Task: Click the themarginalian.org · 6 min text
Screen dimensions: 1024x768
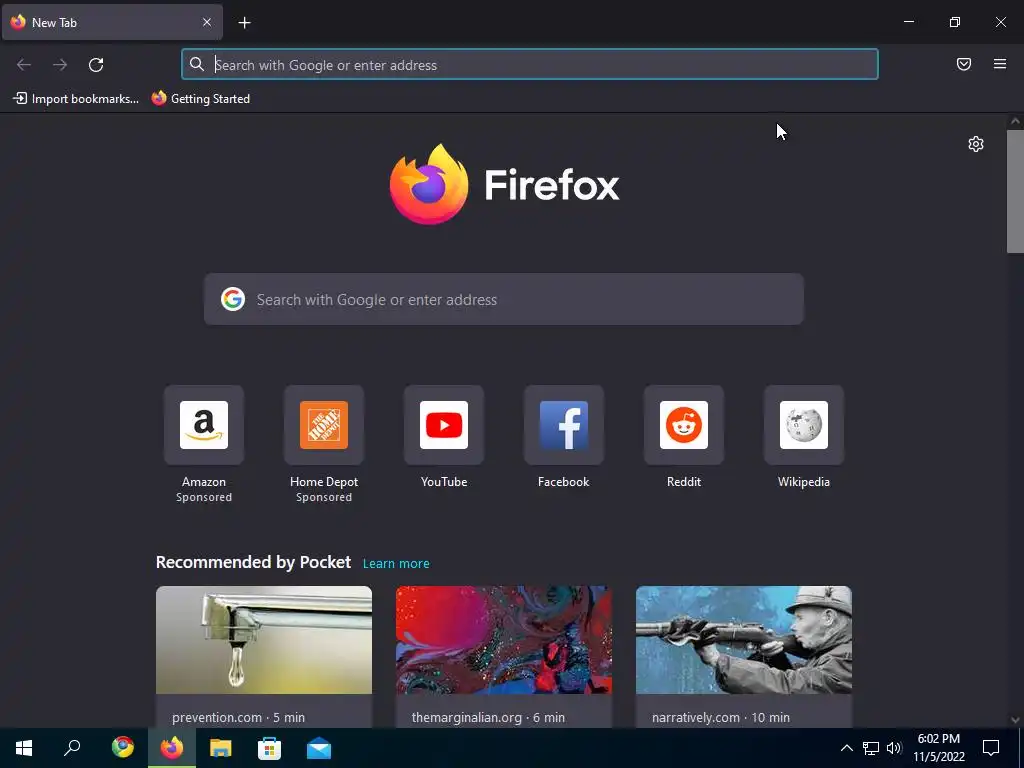Action: point(488,717)
